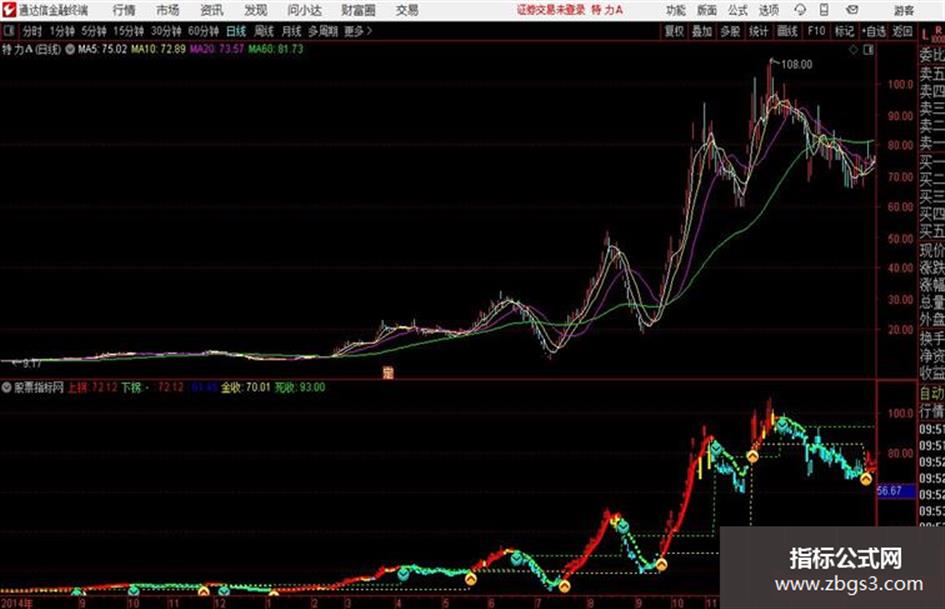Open the 资讯 menu
The height and width of the screenshot is (609, 945).
click(x=212, y=10)
